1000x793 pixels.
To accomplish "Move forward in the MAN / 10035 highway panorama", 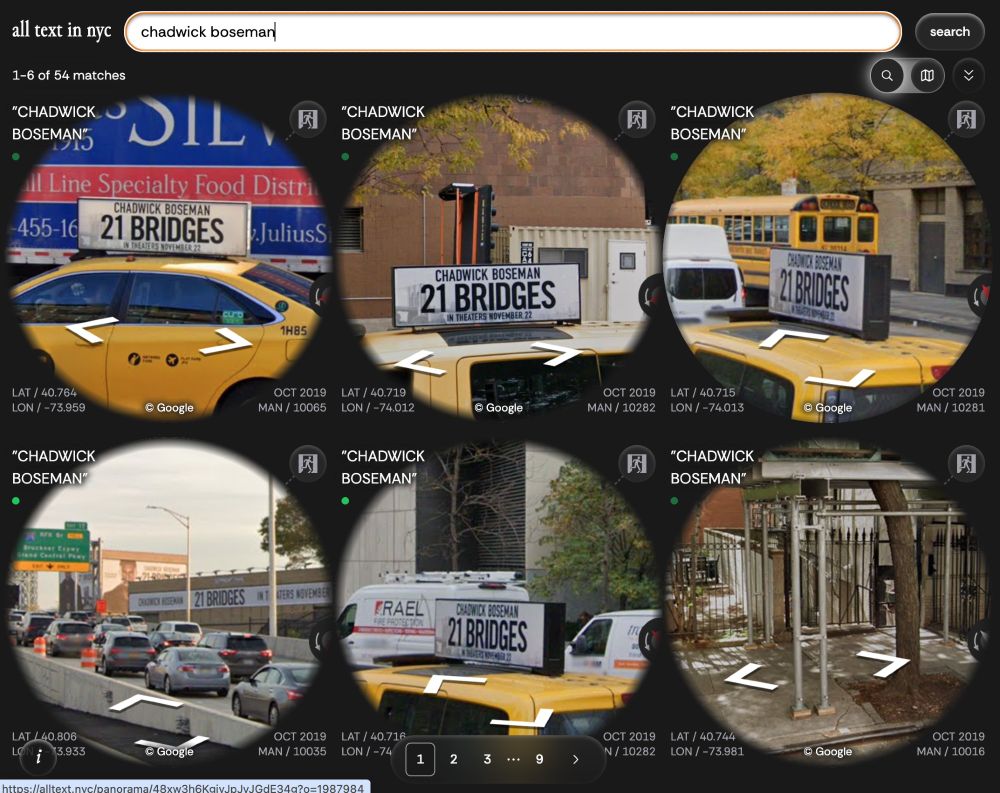I will 146,702.
